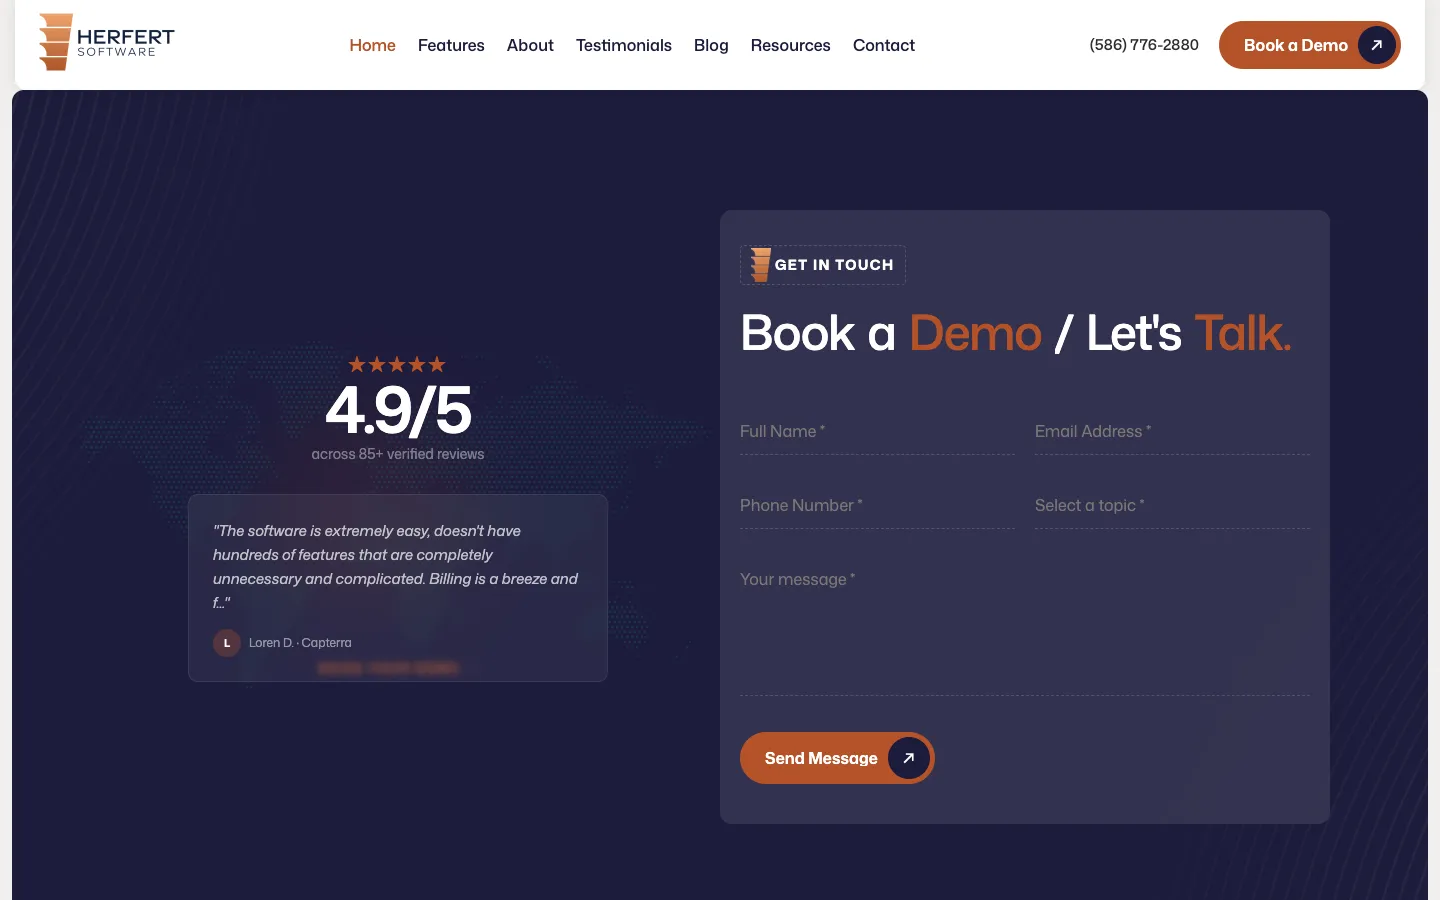Click the 4.9/5 rating text
Screen dimensions: 1440x900
click(x=398, y=410)
